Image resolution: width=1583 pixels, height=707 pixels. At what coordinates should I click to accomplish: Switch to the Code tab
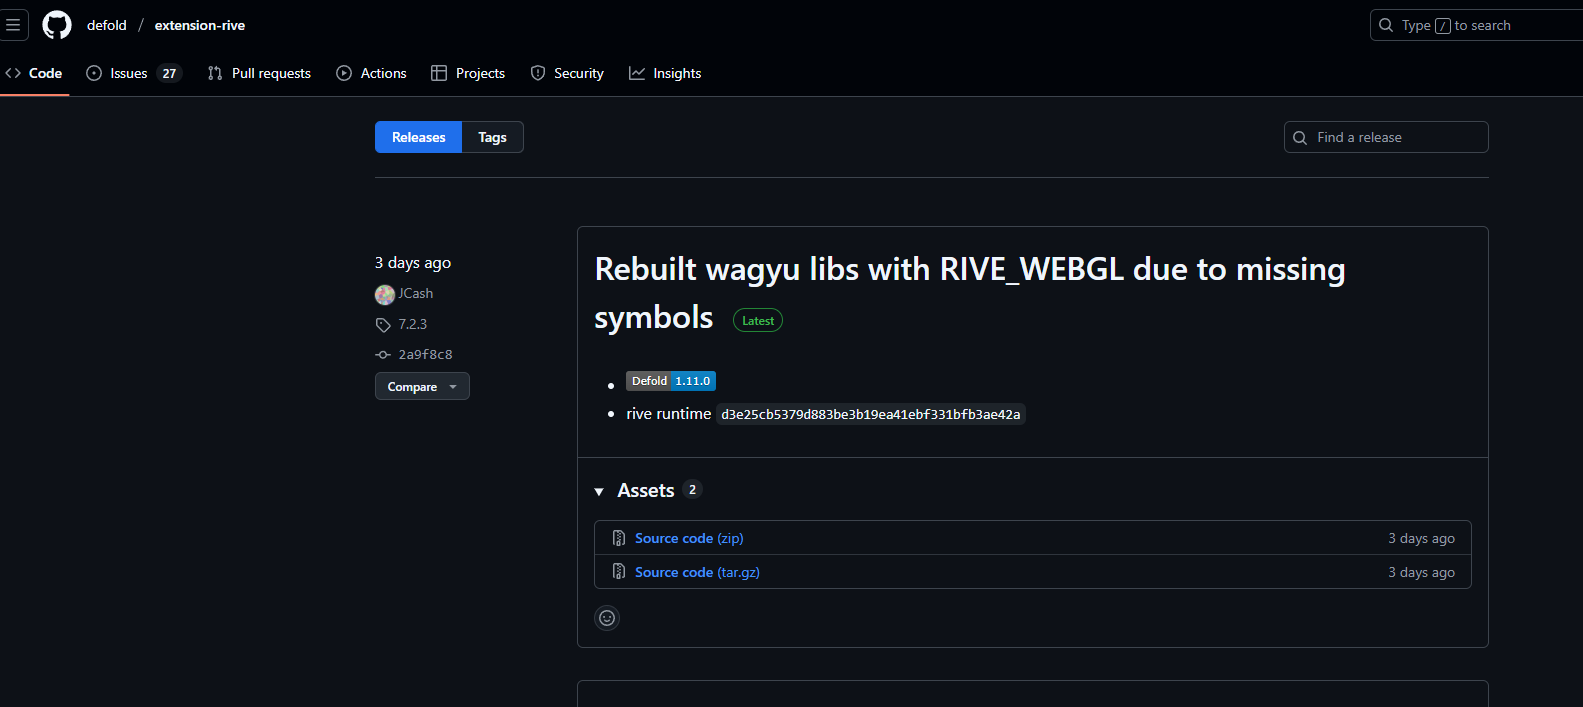pos(34,73)
